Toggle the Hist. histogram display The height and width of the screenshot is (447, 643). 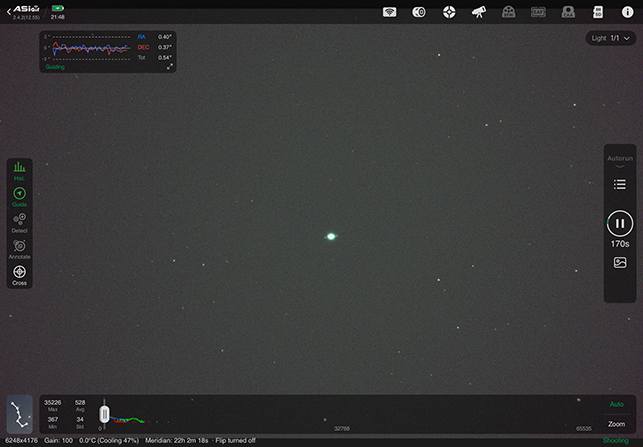pos(19,170)
